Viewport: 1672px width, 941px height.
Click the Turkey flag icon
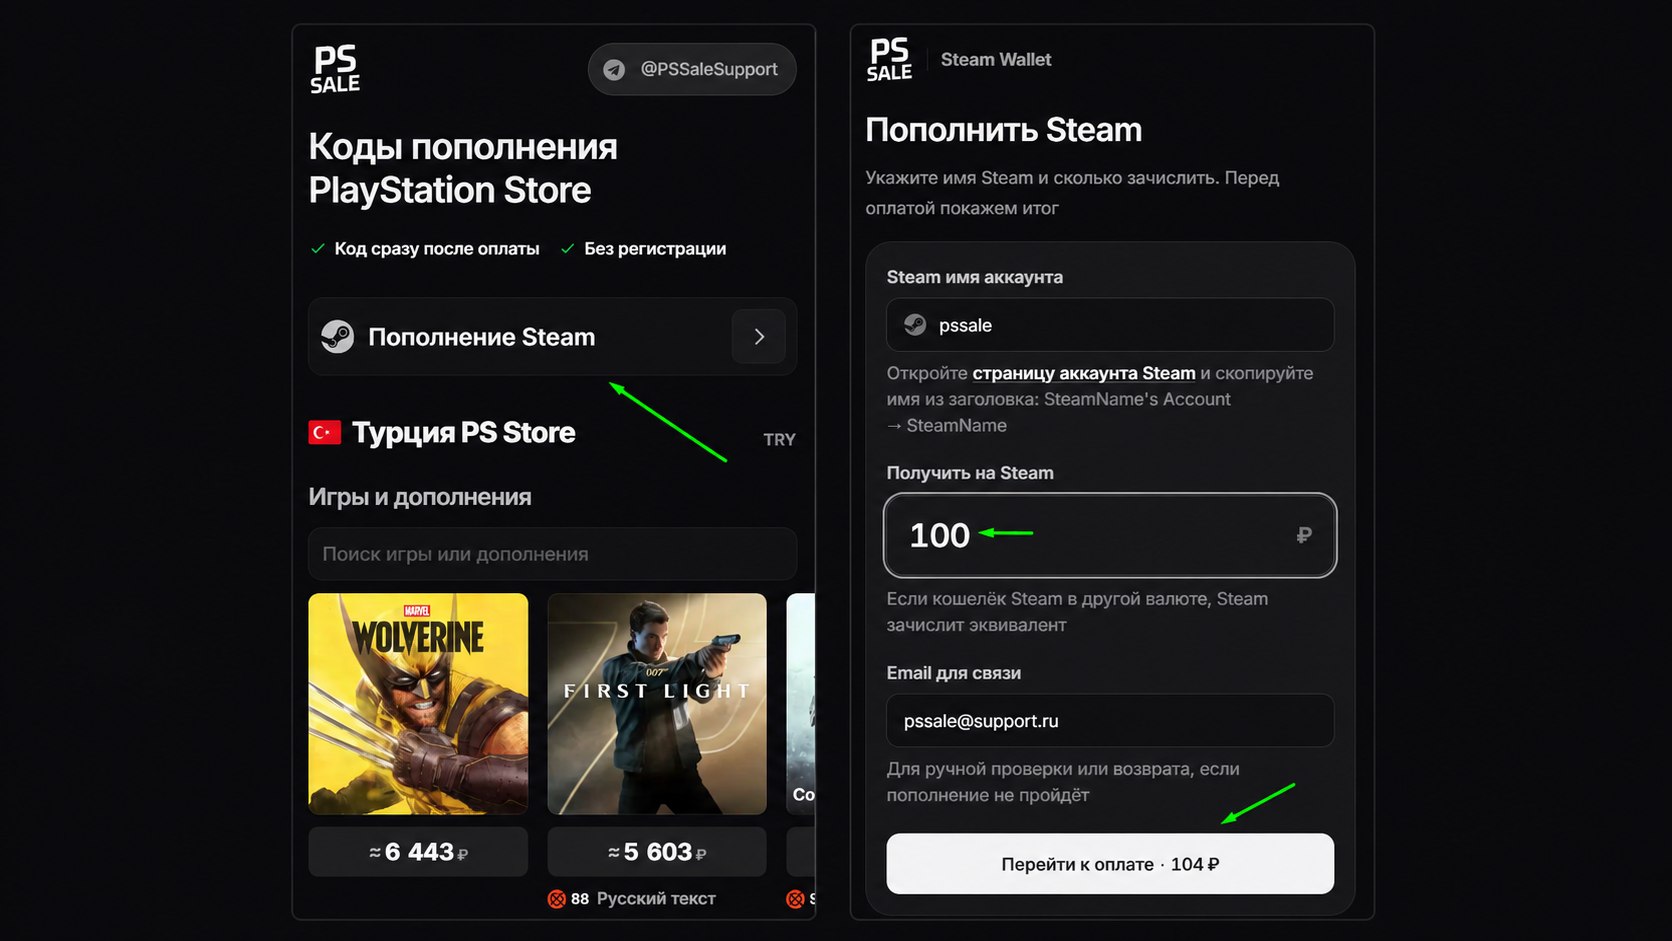[324, 432]
